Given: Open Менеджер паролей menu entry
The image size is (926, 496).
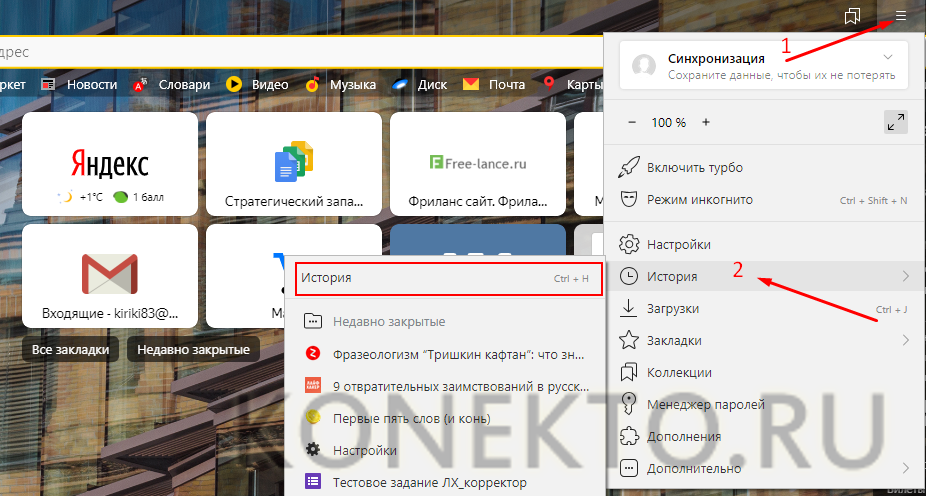Looking at the screenshot, I should (765, 404).
